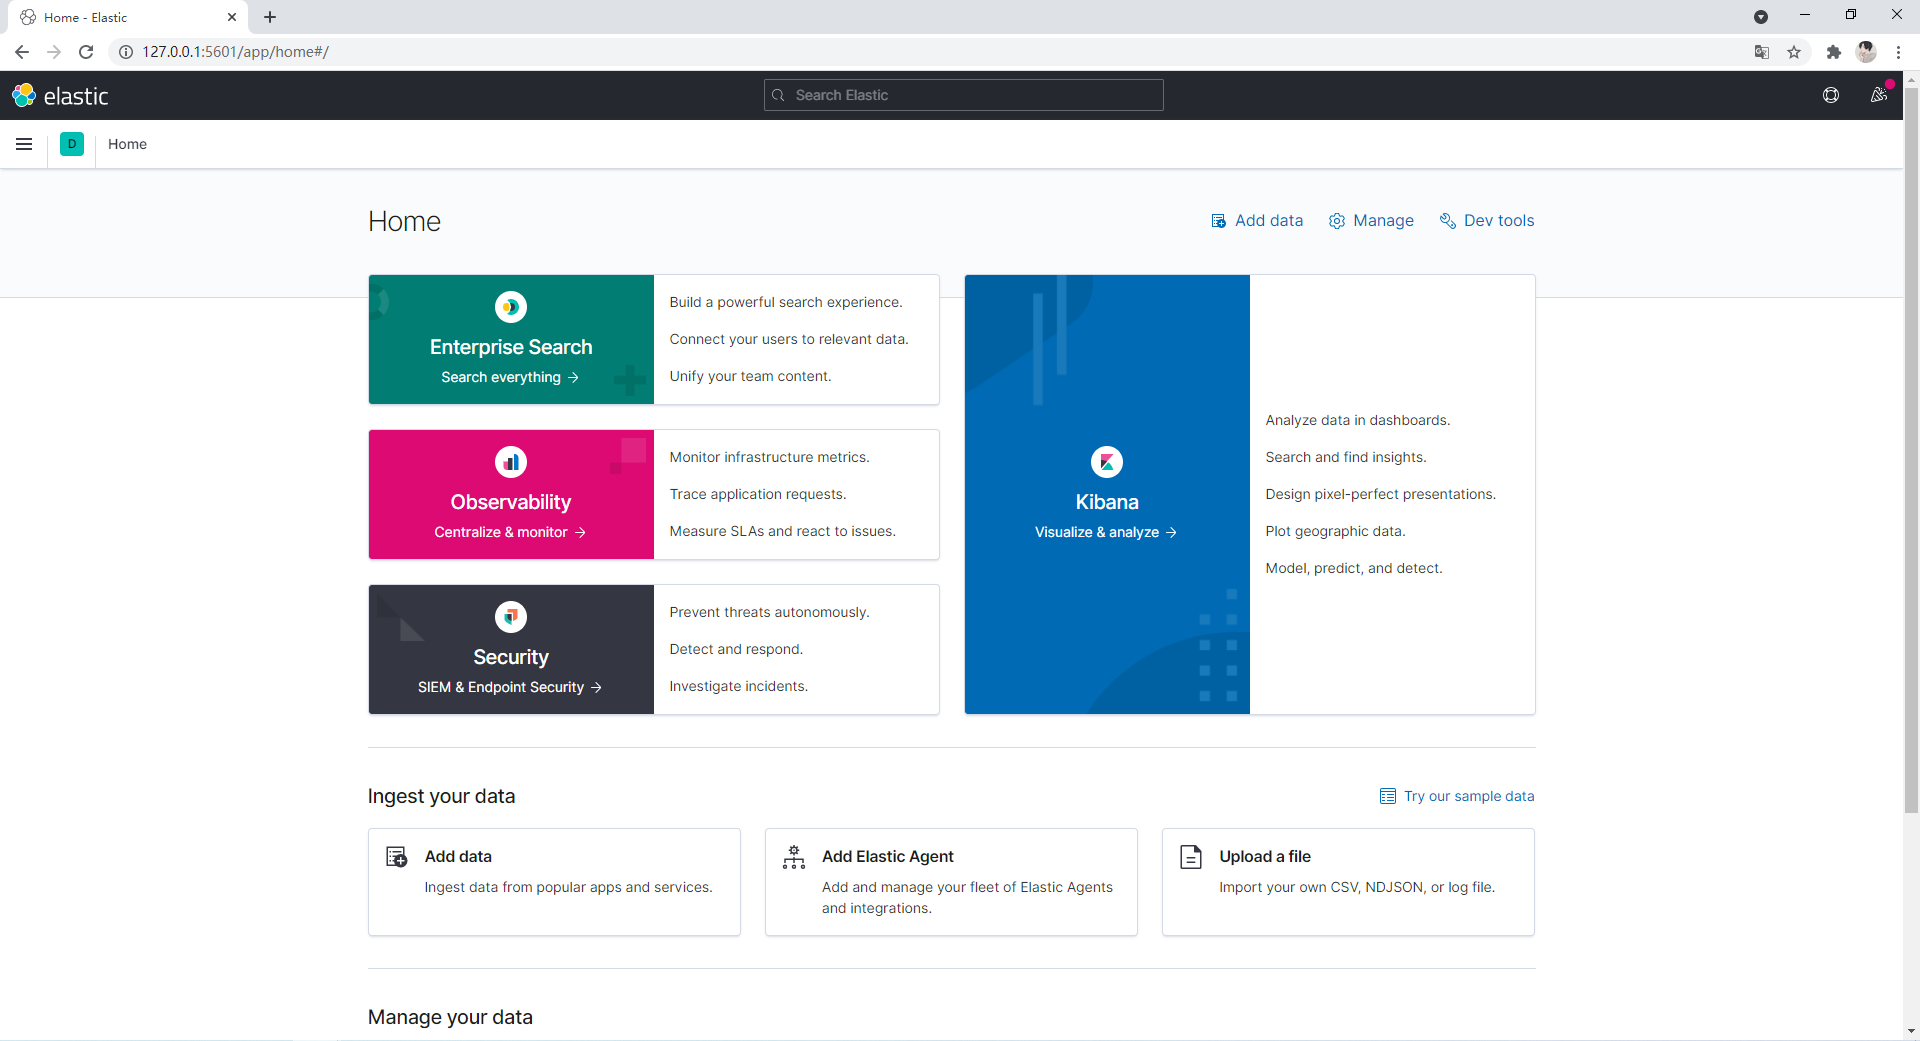Click the scrollbar down arrow
This screenshot has width=1920, height=1041.
click(1911, 1031)
